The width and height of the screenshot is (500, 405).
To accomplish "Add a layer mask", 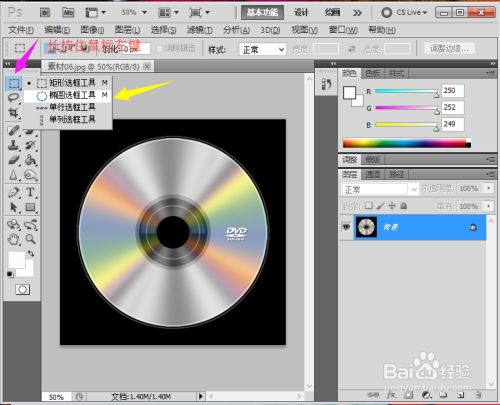I will click(409, 395).
